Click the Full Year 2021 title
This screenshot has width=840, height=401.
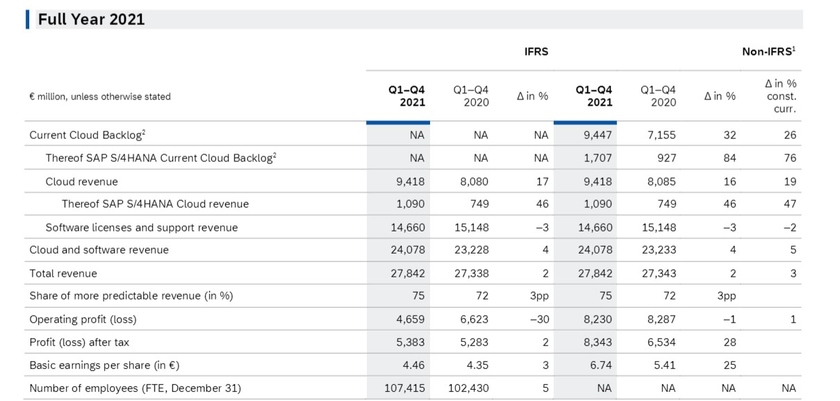point(91,19)
